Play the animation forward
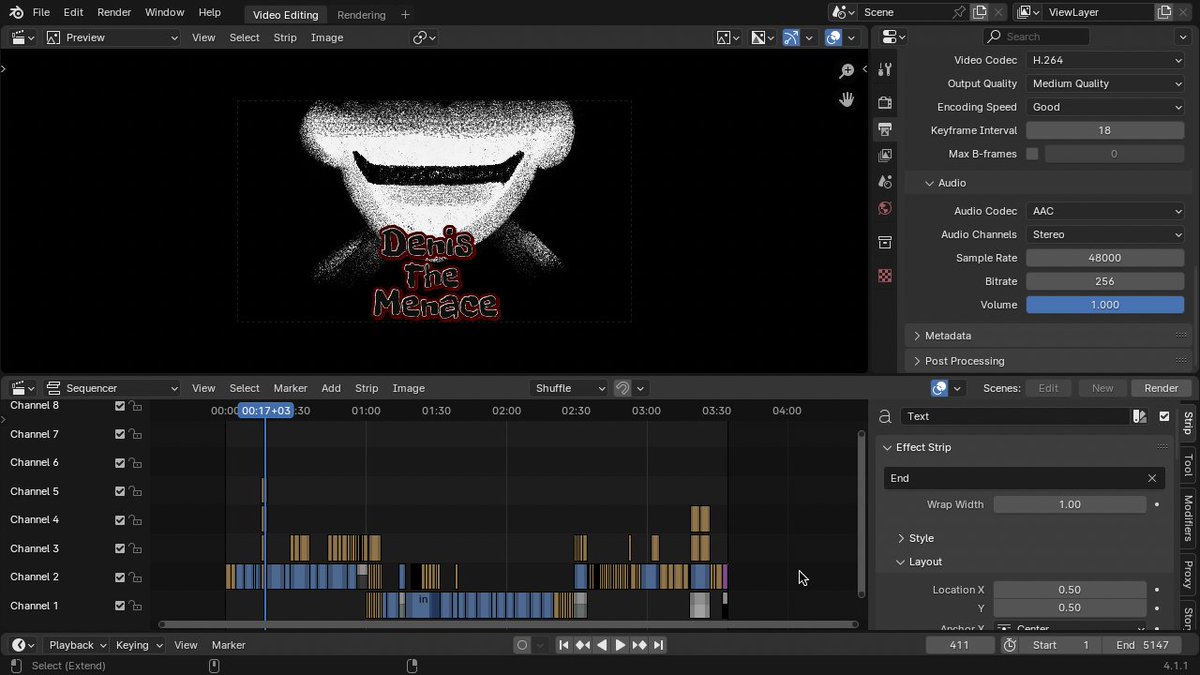Viewport: 1200px width, 675px height. coord(620,645)
